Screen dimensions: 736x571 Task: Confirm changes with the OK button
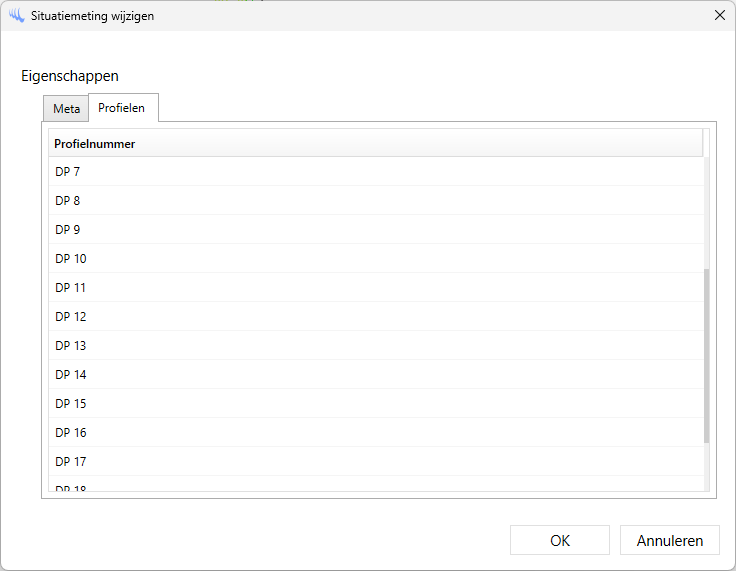(x=559, y=540)
